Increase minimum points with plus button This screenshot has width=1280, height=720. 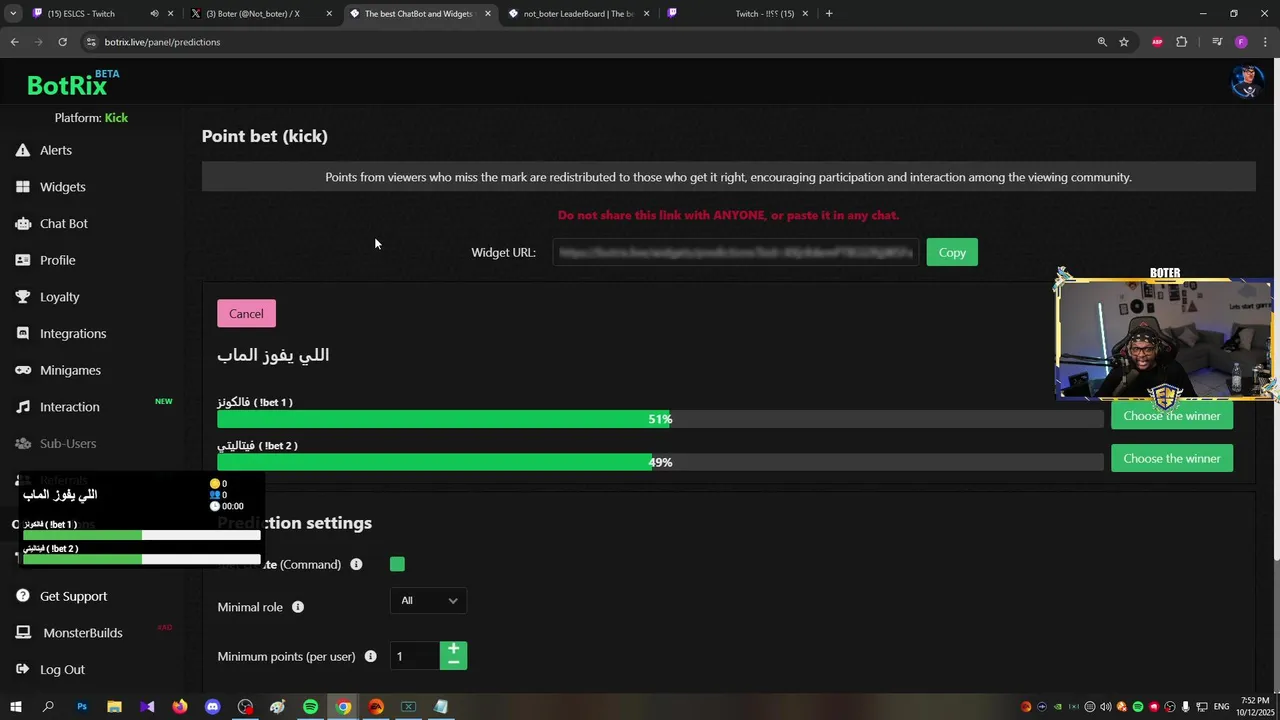[453, 649]
